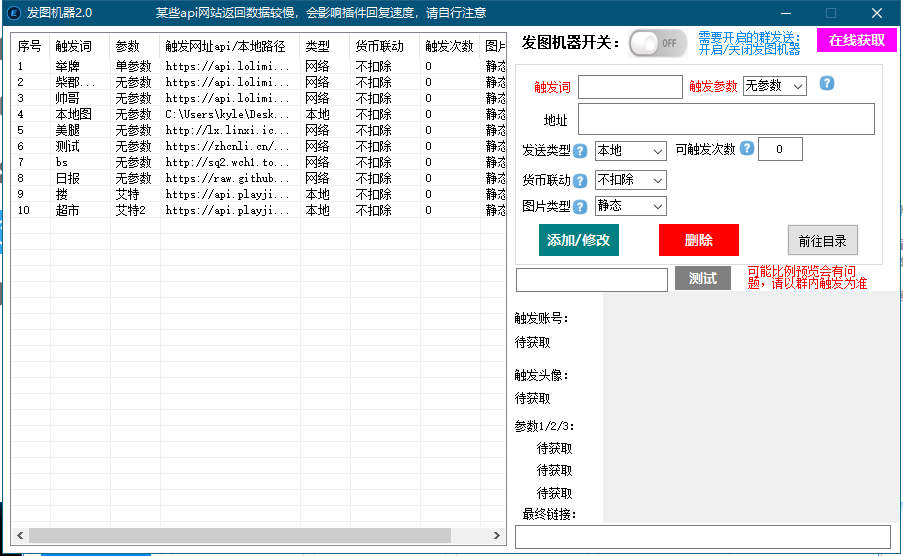903x556 pixels.
Task: Click the app logo icon in title bar
Action: pyautogui.click(x=13, y=12)
